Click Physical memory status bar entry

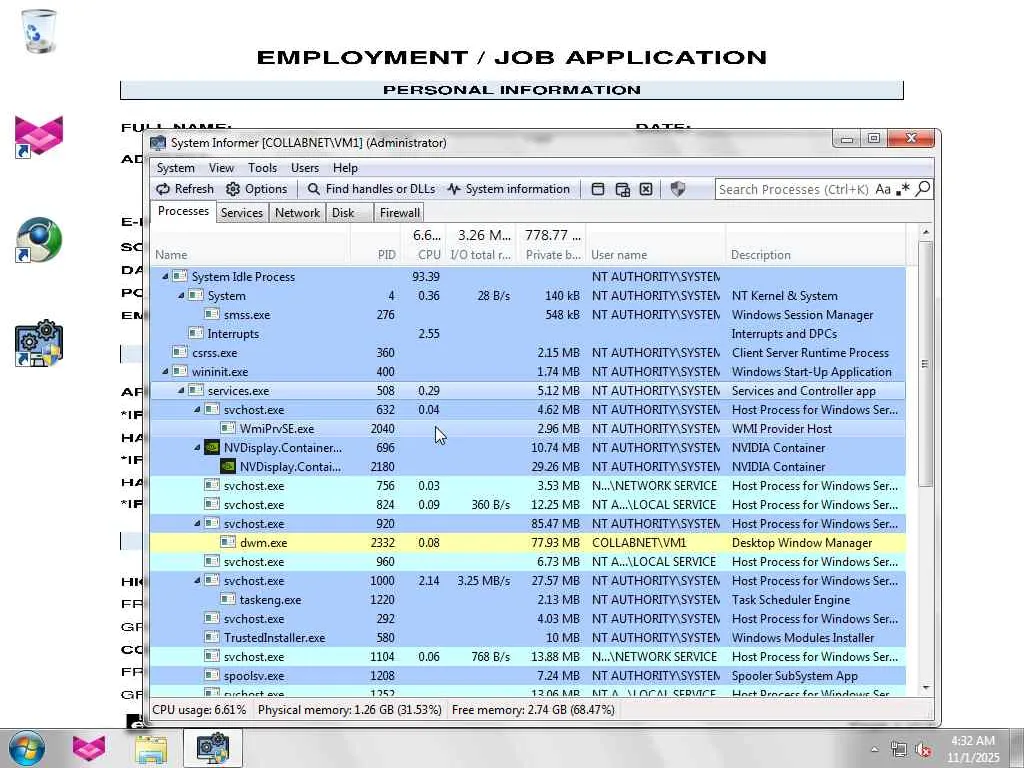349,709
